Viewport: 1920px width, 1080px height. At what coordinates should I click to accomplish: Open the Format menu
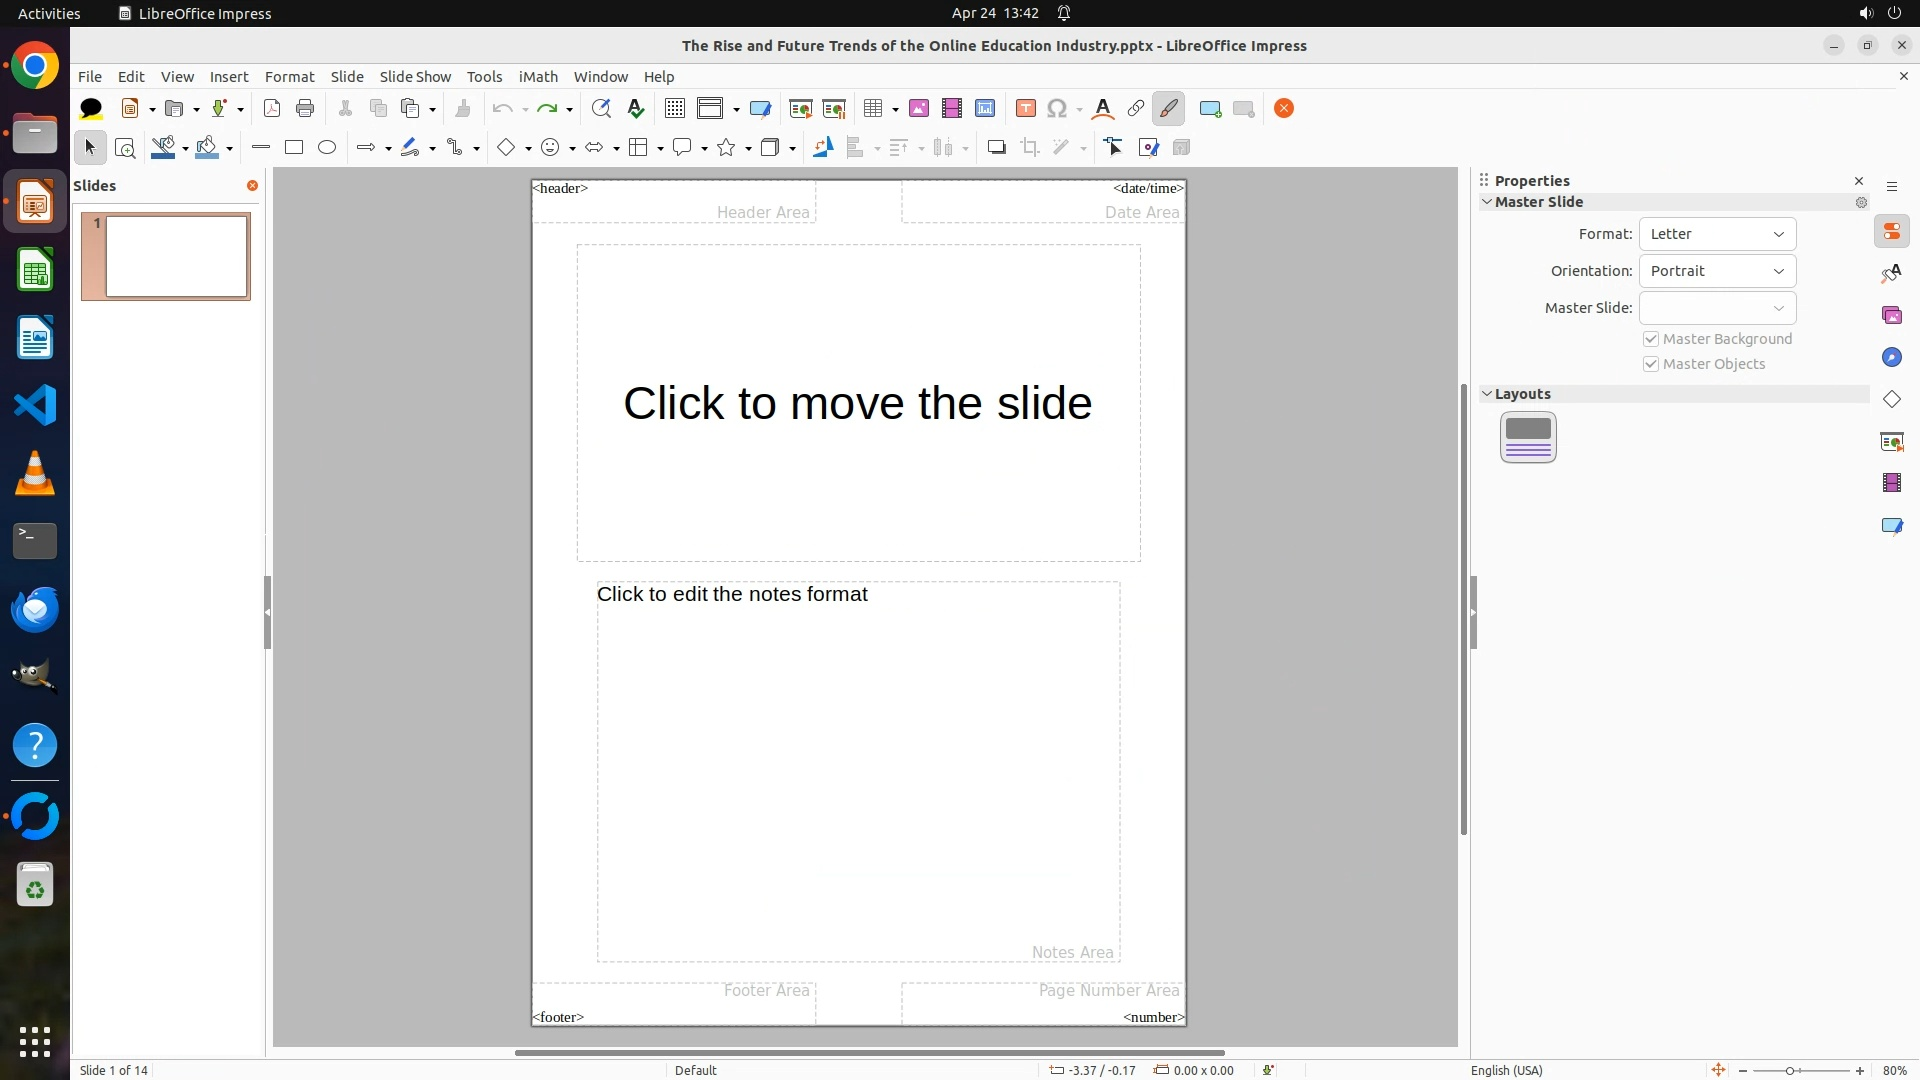click(x=289, y=77)
